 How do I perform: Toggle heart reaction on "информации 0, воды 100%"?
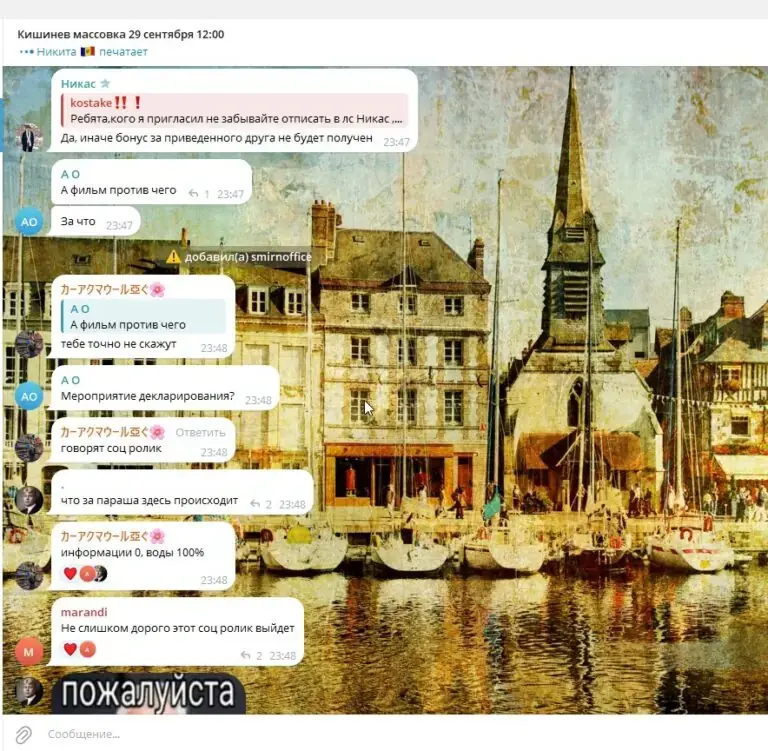tap(70, 573)
